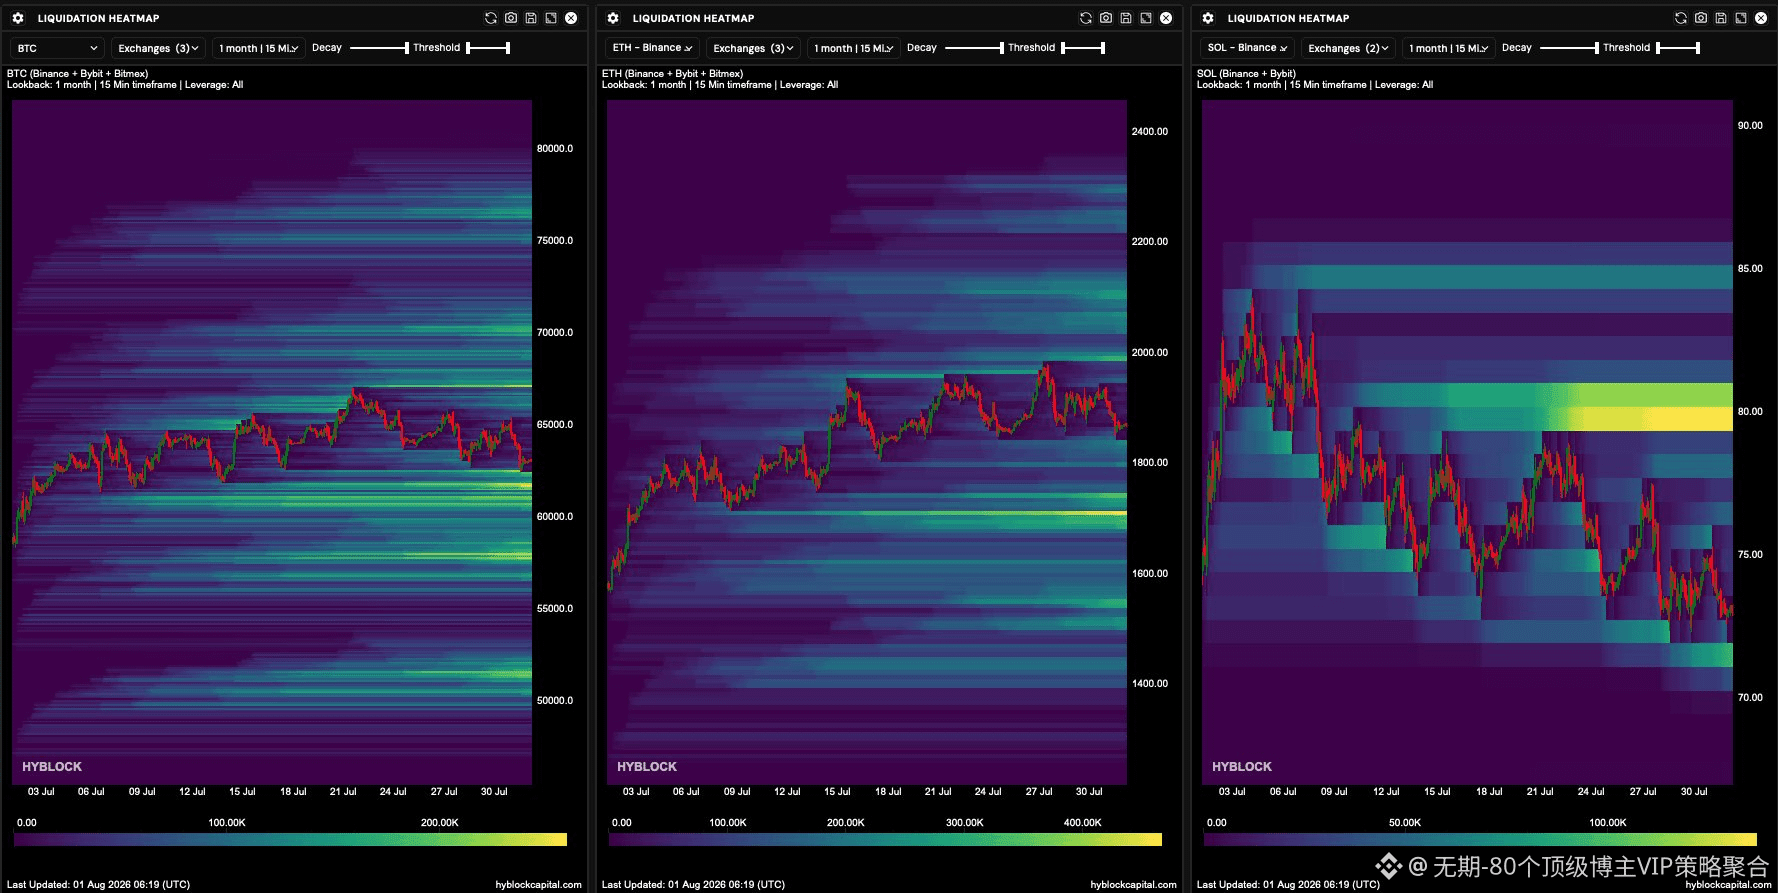Click the 80.00 price label on SOL chart

1750,412
